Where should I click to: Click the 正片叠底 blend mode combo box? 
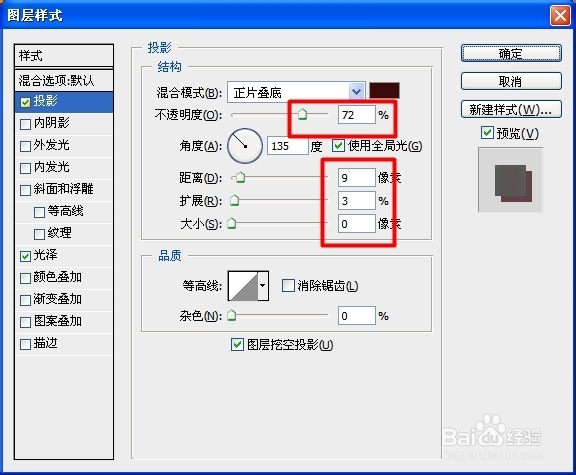[x=296, y=91]
